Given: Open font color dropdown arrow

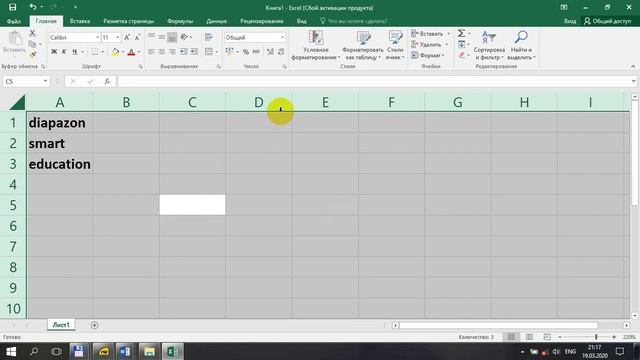Looking at the screenshot, I should [139, 52].
